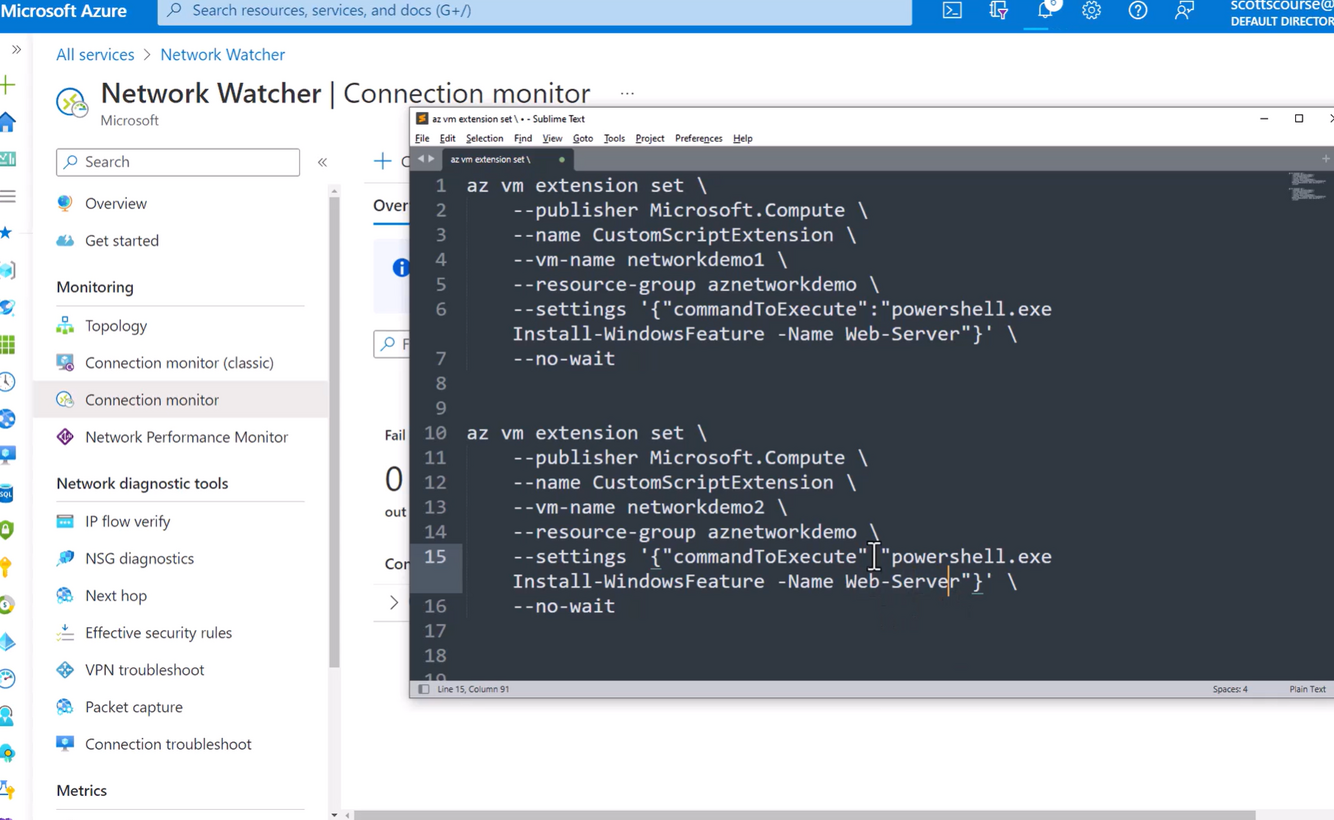Open the Plain Text syntax selector
The image size is (1334, 820).
1307,689
